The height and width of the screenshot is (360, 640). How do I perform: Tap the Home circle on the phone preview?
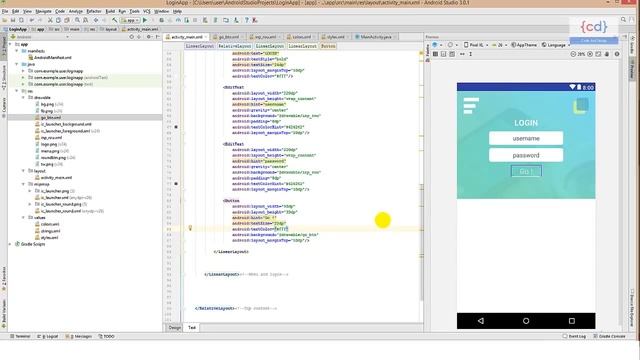coord(526,321)
